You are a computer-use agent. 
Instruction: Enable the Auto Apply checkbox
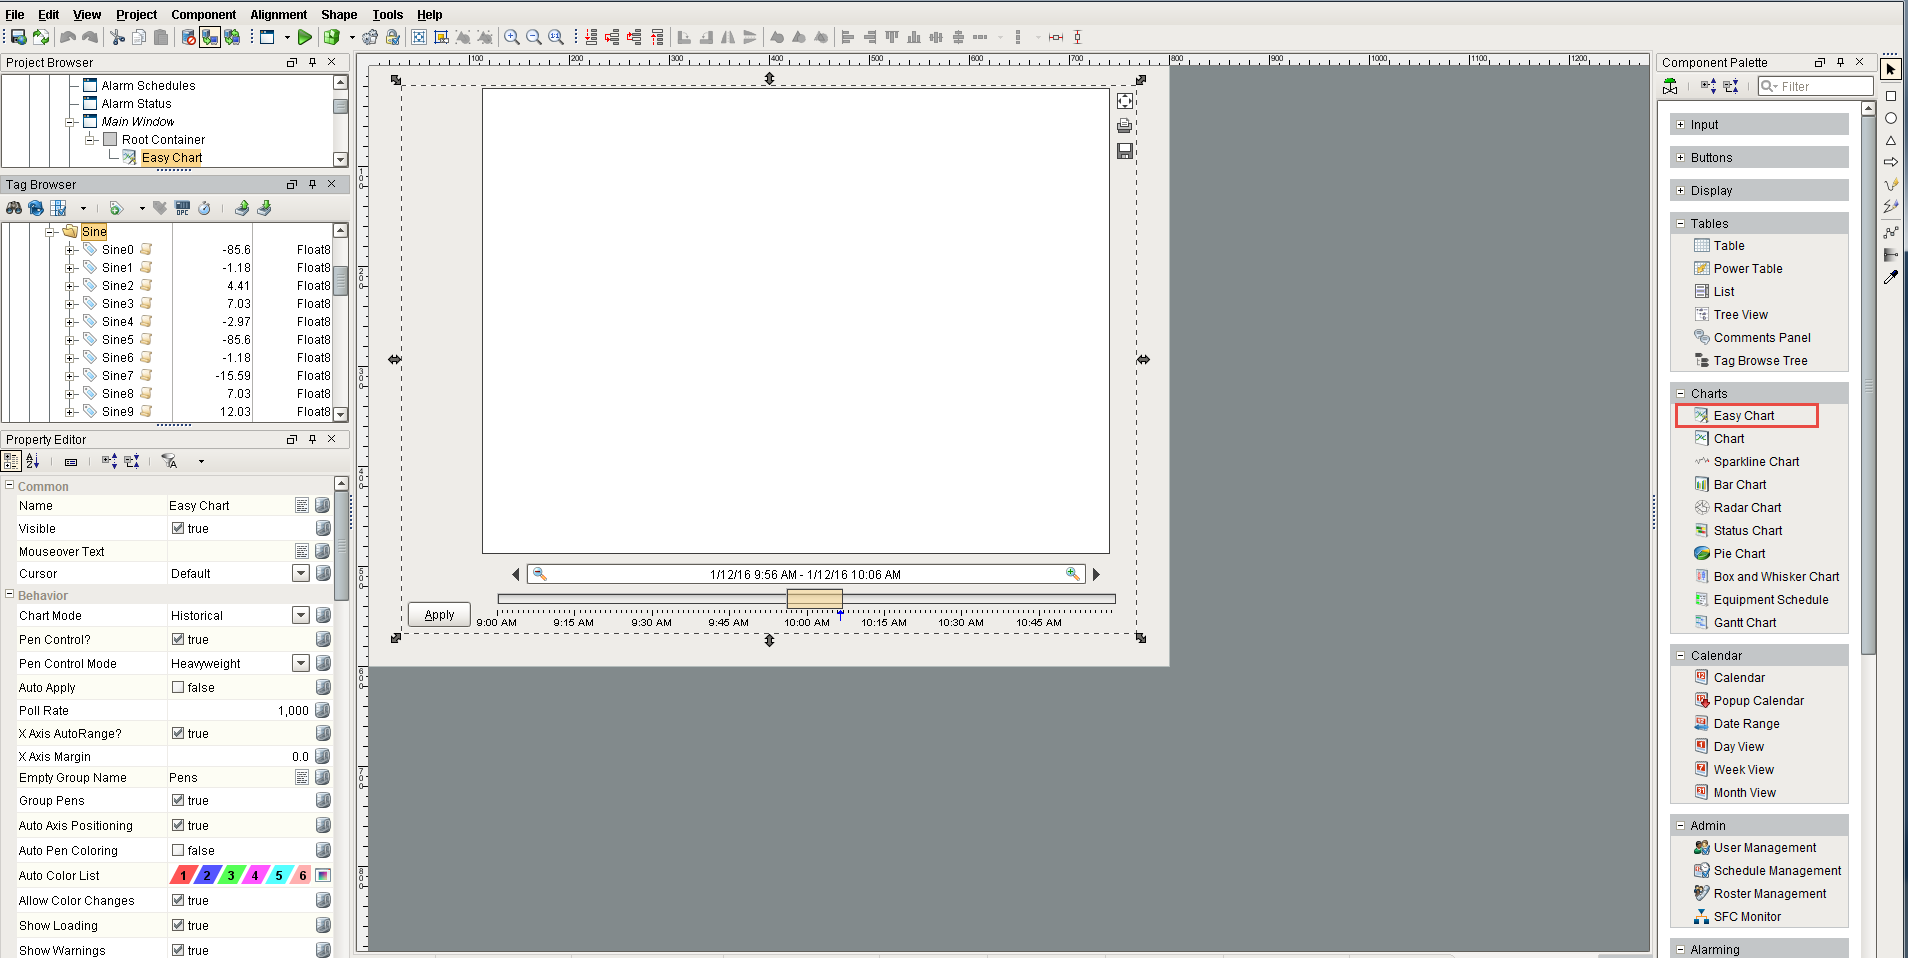click(x=178, y=687)
